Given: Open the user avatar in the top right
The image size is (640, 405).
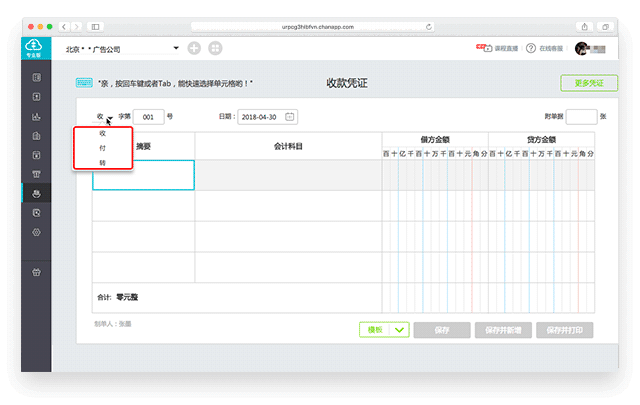Looking at the screenshot, I should [x=583, y=48].
